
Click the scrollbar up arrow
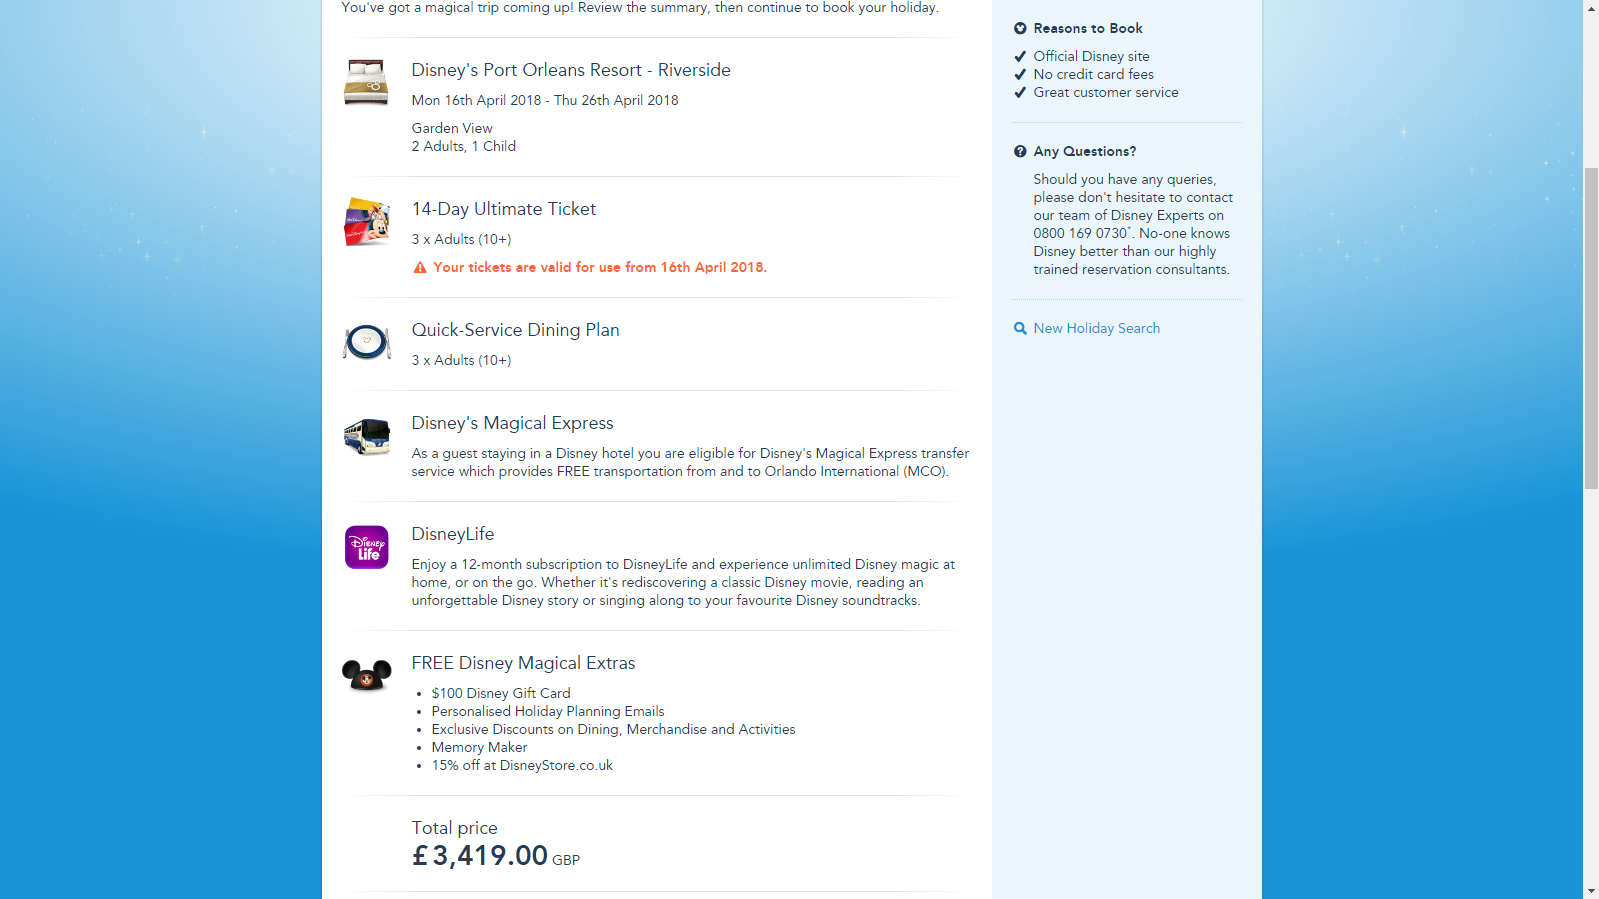click(1591, 8)
